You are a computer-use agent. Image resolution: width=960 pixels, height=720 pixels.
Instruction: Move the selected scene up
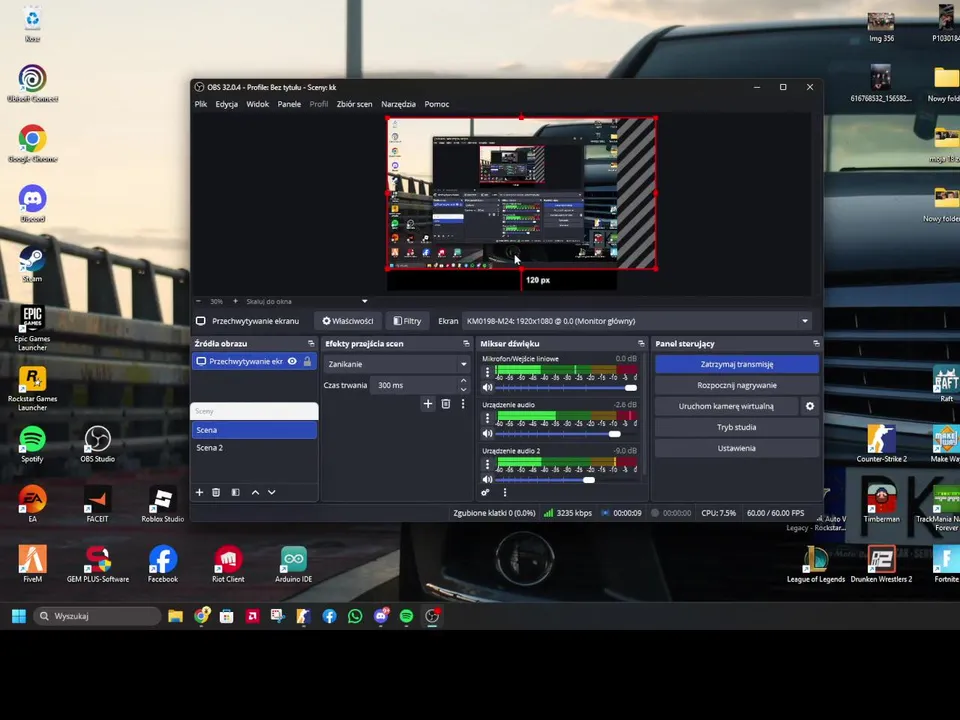255,492
